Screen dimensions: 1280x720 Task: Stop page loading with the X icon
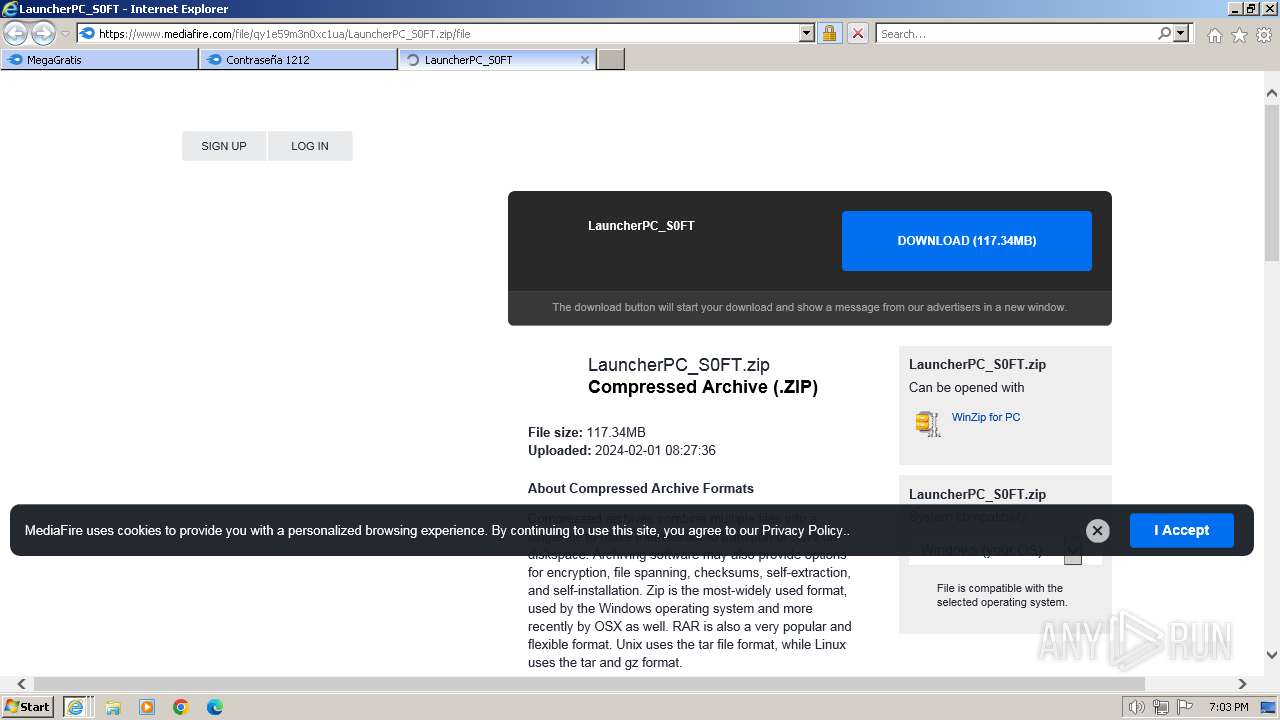coord(858,33)
